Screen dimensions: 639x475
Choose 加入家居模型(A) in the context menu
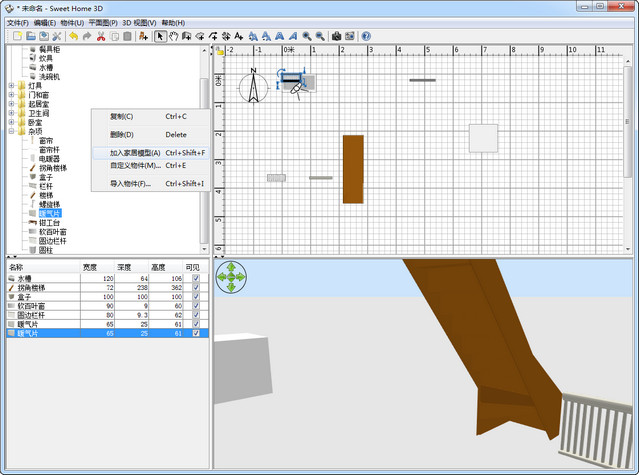coord(150,153)
